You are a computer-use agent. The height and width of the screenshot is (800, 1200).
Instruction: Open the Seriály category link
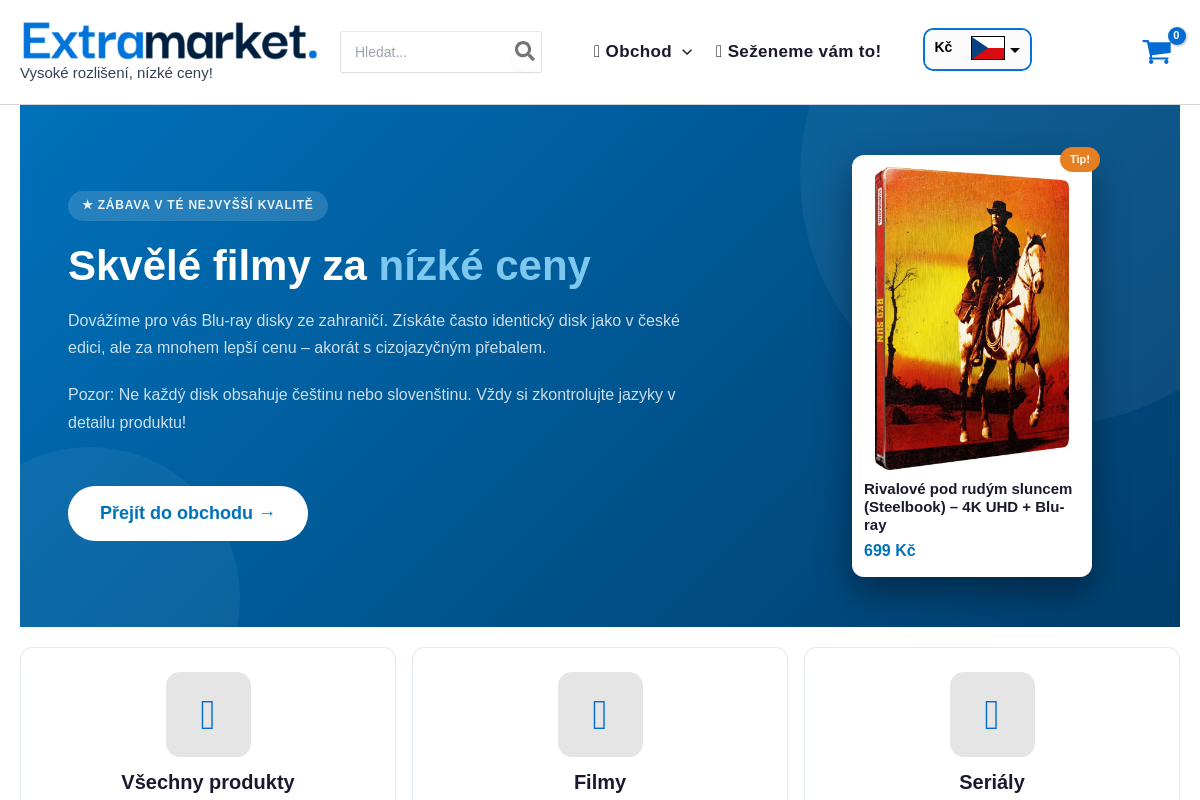point(992,782)
